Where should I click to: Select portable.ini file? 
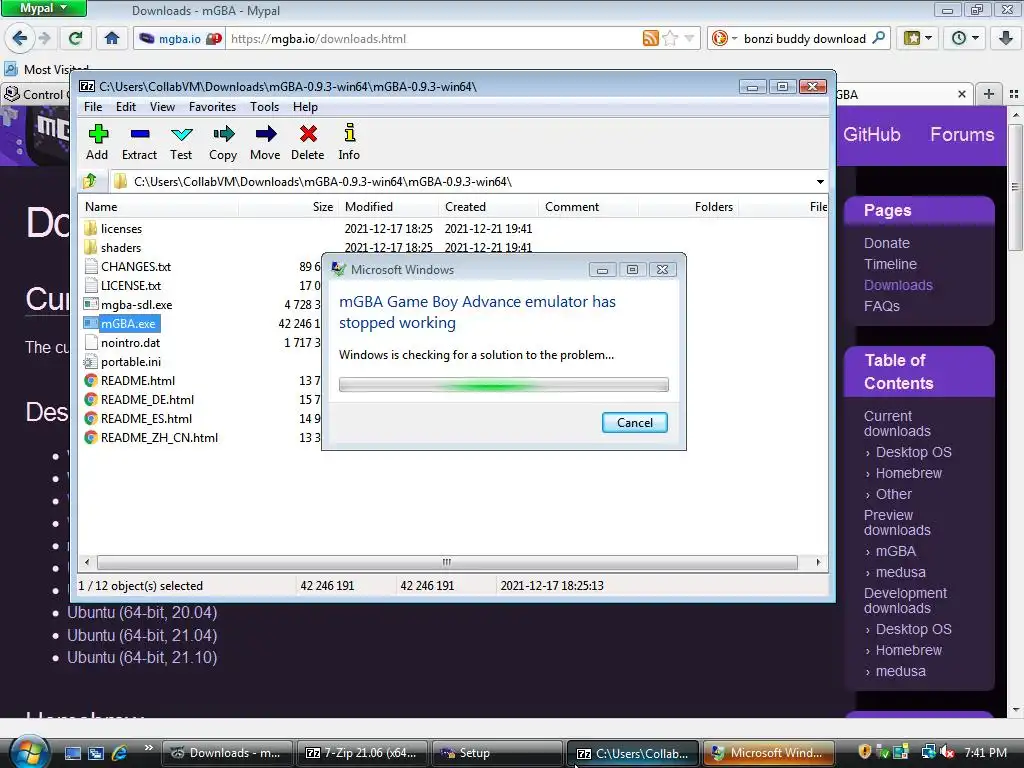tap(131, 361)
